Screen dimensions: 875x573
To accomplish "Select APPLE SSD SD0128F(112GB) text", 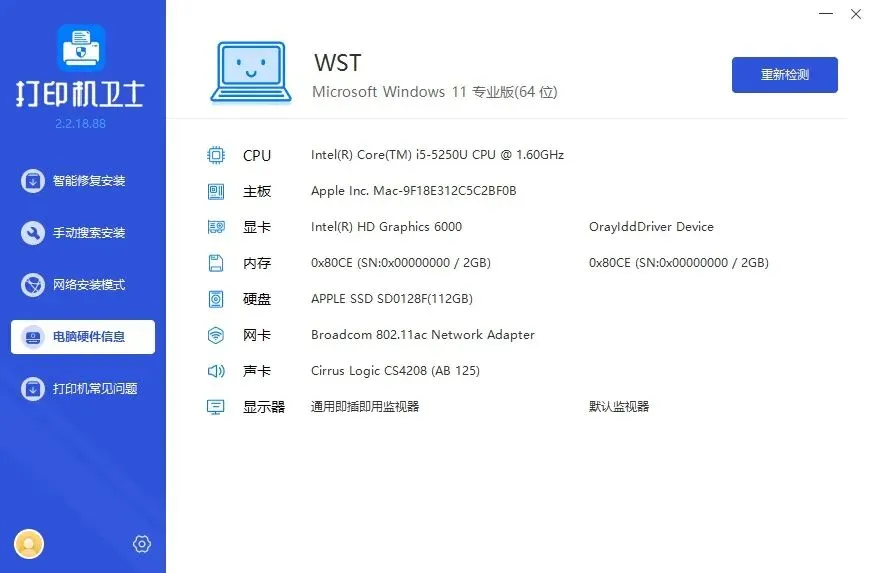I will [x=392, y=298].
